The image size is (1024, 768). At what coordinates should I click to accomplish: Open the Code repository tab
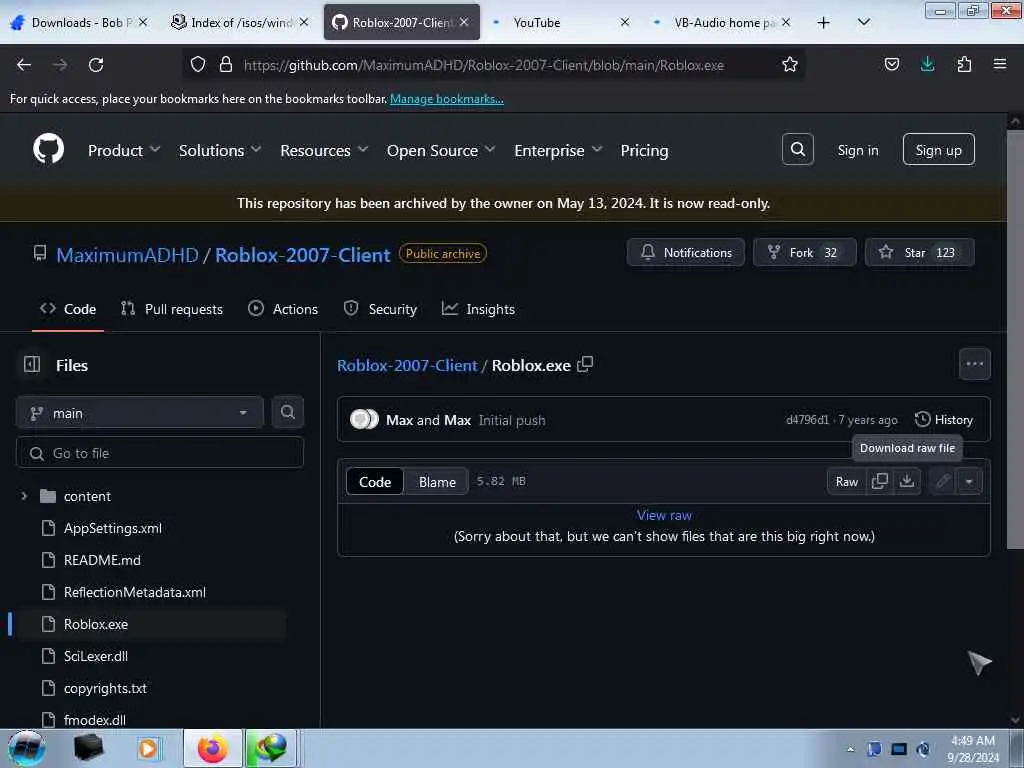(x=68, y=309)
